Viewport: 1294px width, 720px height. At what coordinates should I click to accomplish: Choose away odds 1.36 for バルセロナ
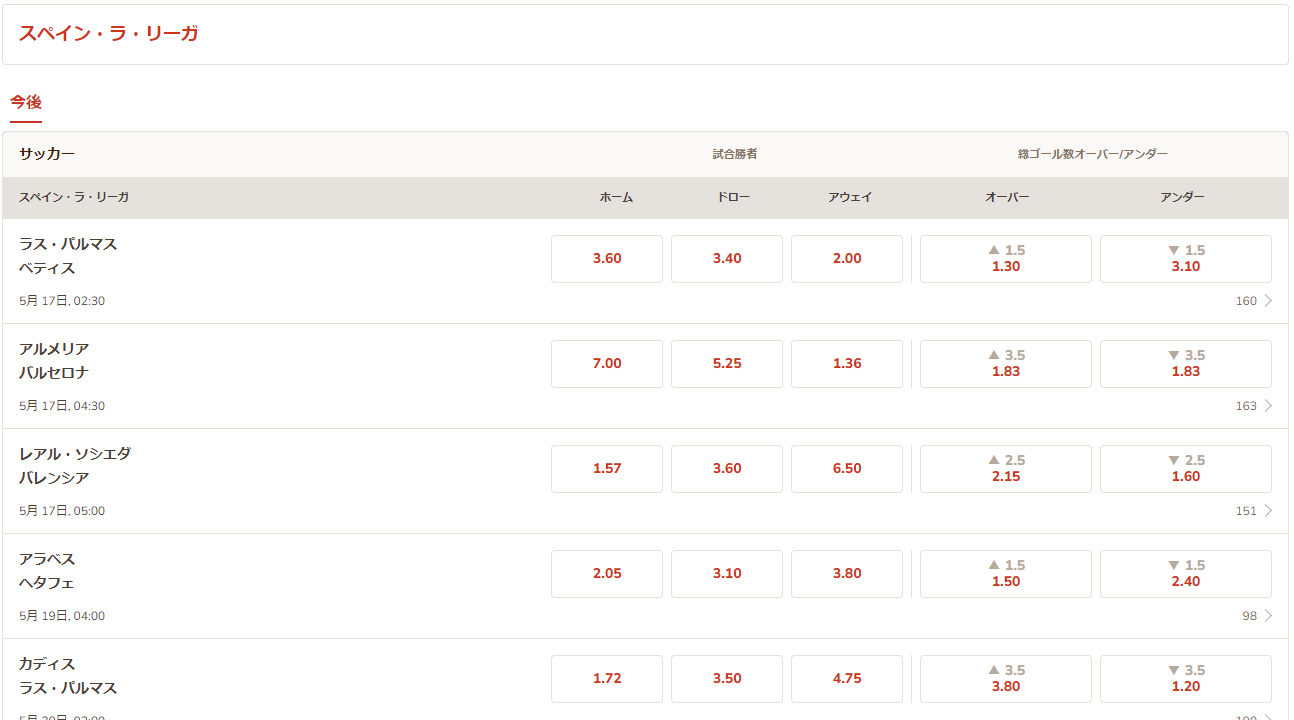(847, 364)
